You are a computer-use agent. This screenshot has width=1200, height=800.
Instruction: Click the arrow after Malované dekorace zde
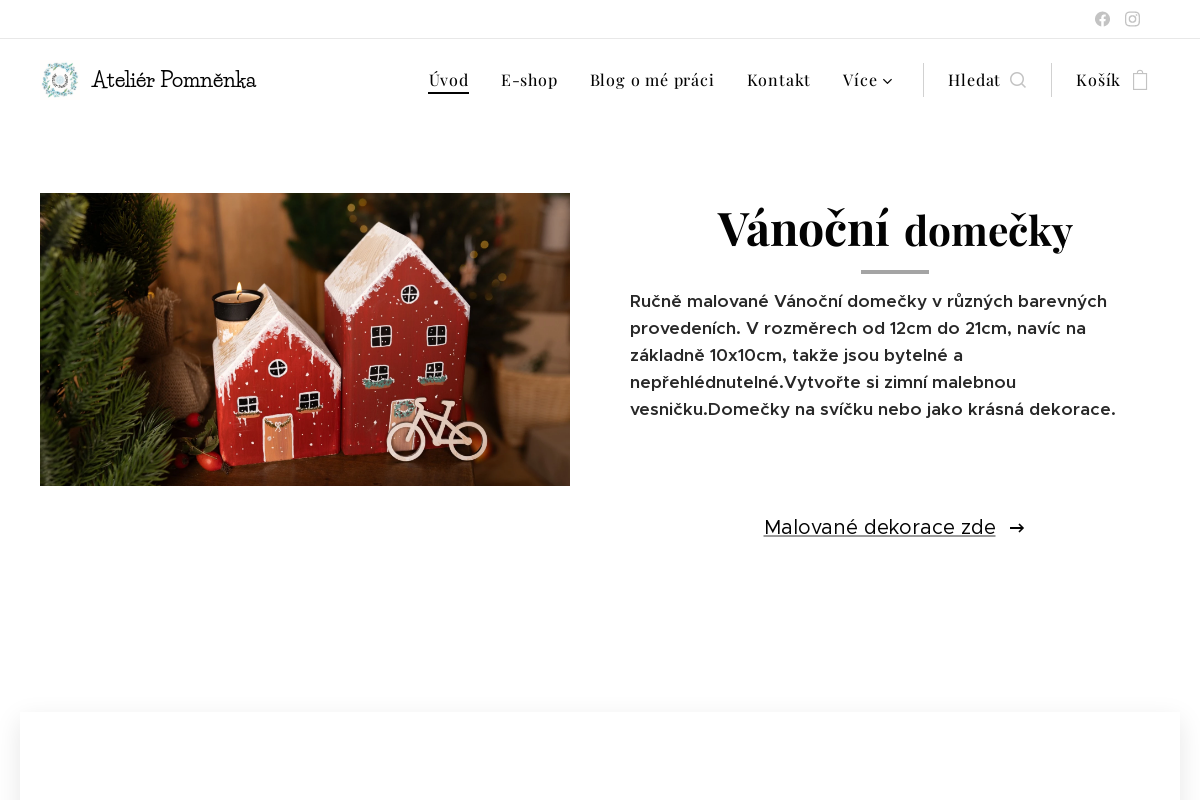tap(1017, 528)
